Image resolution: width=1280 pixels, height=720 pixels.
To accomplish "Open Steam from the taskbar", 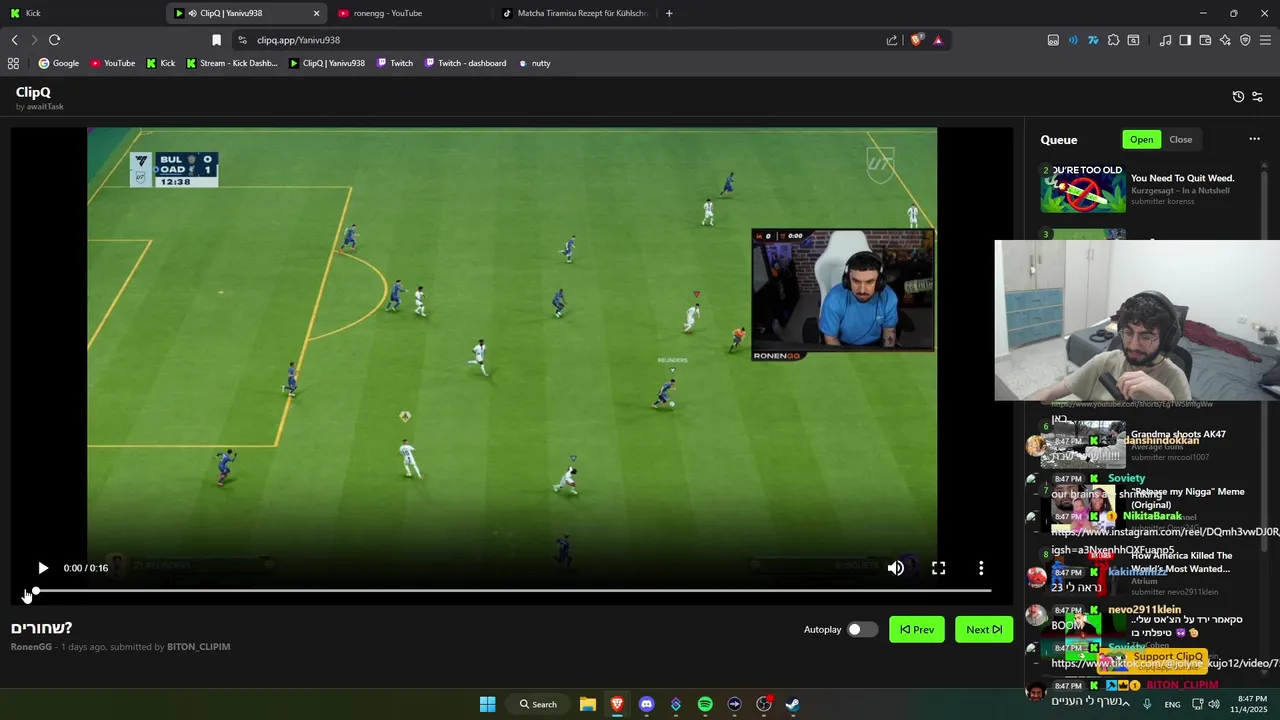I will pos(792,704).
